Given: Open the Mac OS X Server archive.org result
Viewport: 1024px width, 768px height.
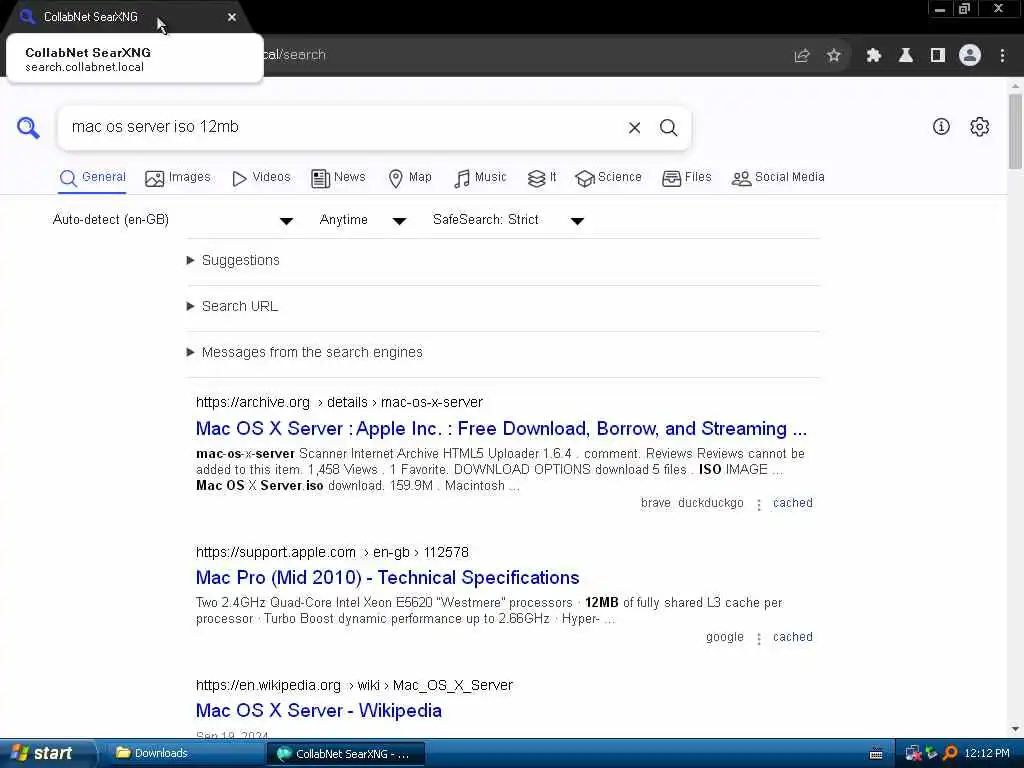Looking at the screenshot, I should click(502, 429).
